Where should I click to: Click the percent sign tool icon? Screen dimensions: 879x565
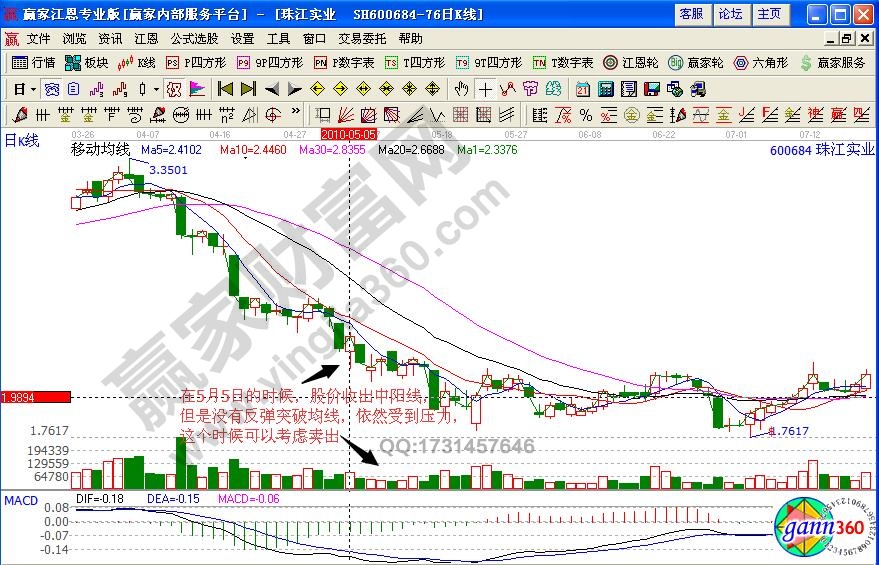click(585, 114)
